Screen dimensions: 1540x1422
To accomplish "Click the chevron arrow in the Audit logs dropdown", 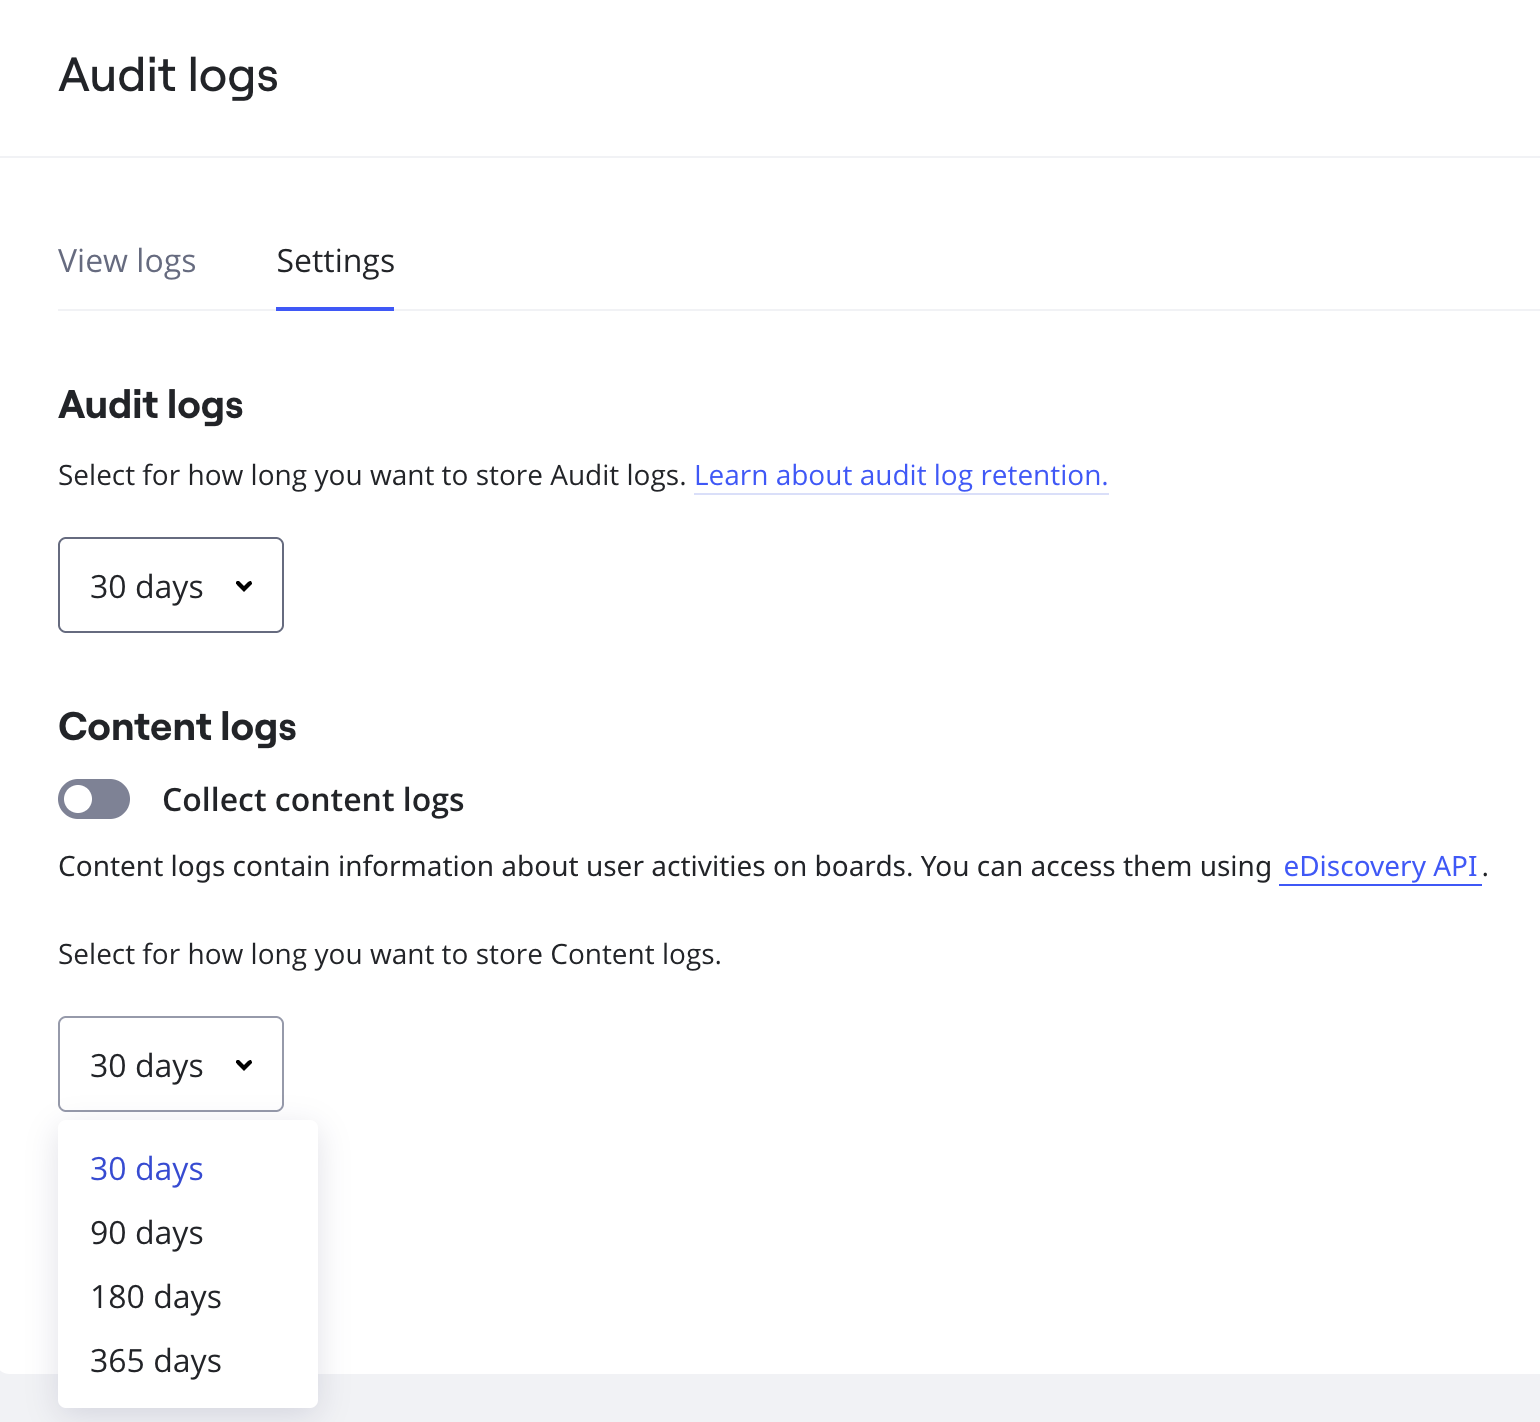I will tap(244, 586).
